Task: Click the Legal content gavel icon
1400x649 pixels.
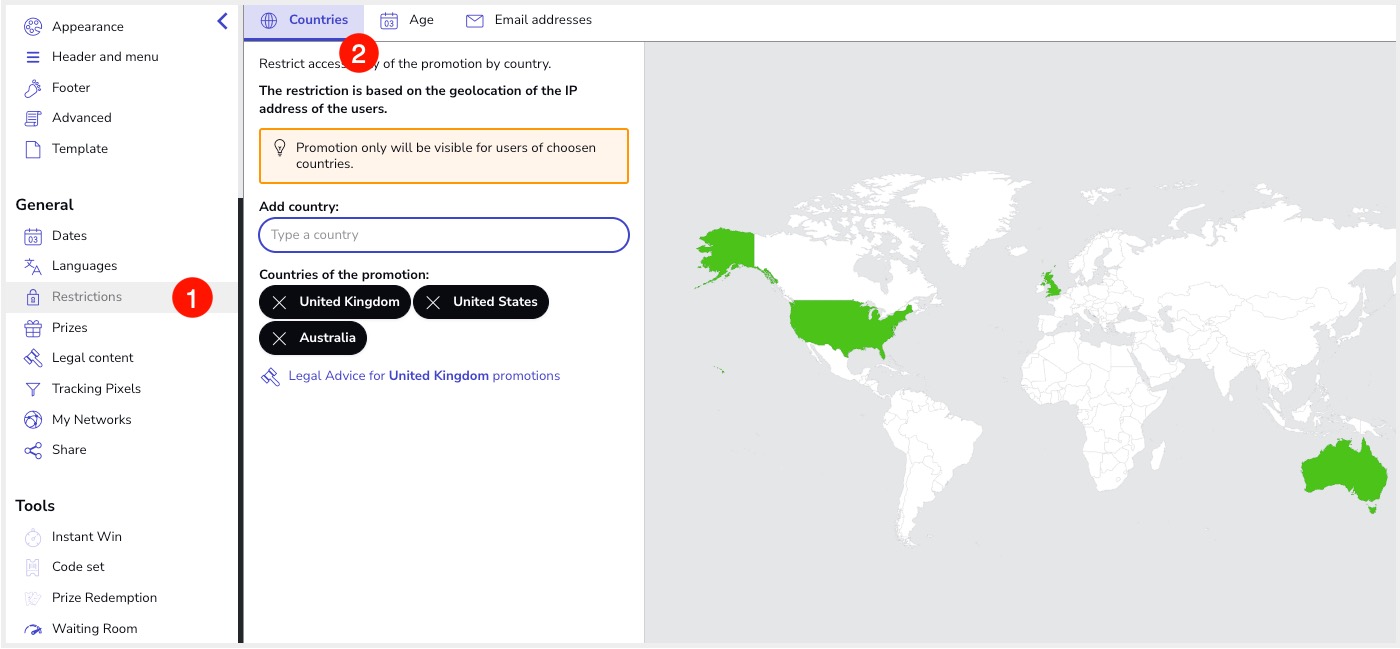Action: point(33,358)
